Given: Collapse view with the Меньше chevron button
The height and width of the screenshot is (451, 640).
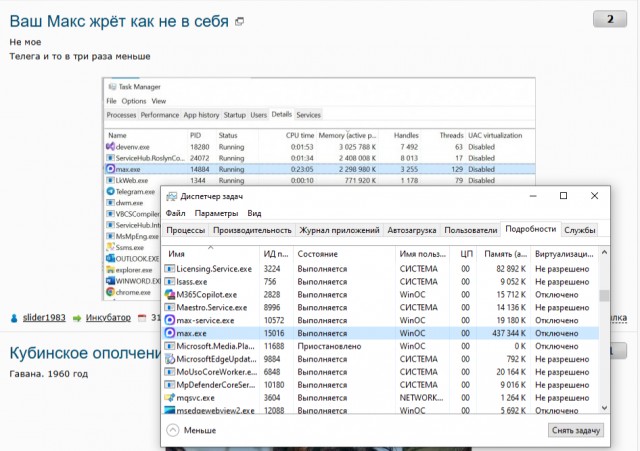Looking at the screenshot, I should pos(173,430).
